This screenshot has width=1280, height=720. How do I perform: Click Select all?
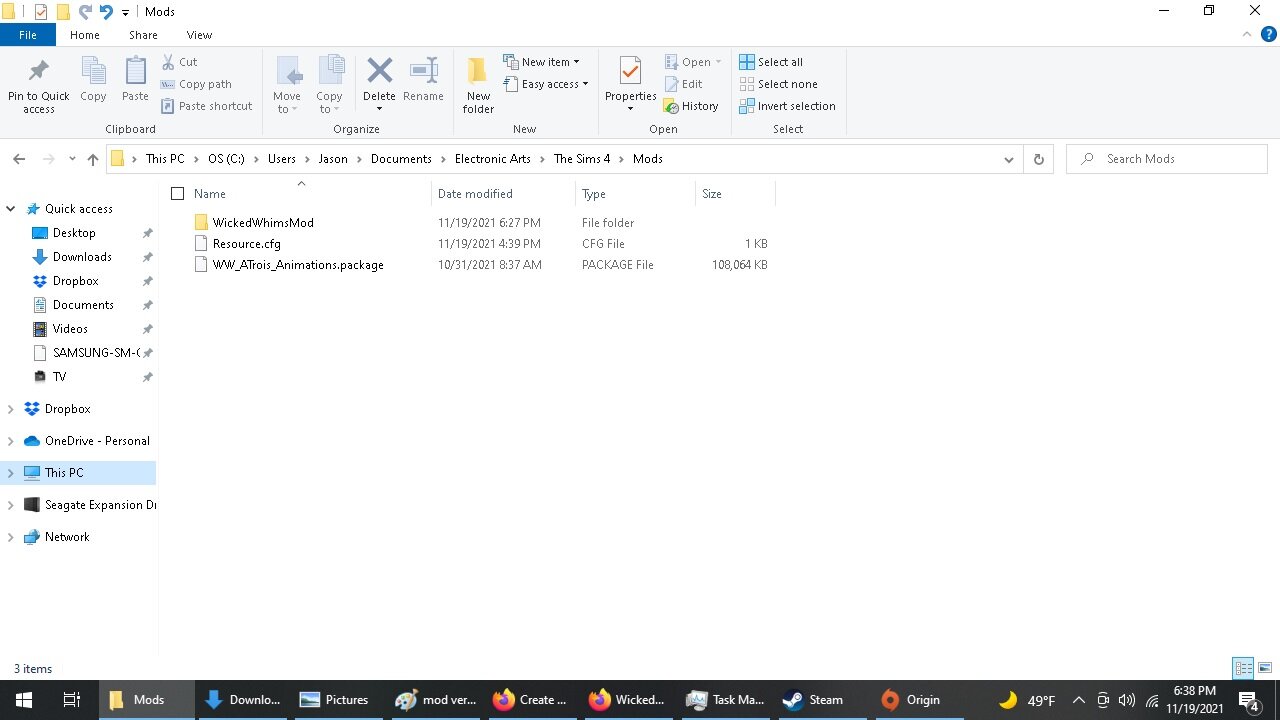coord(771,62)
